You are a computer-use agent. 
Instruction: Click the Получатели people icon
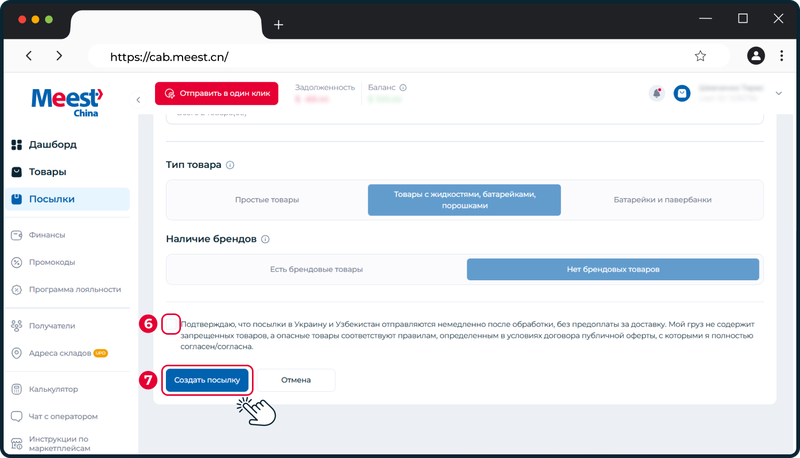[x=16, y=325]
